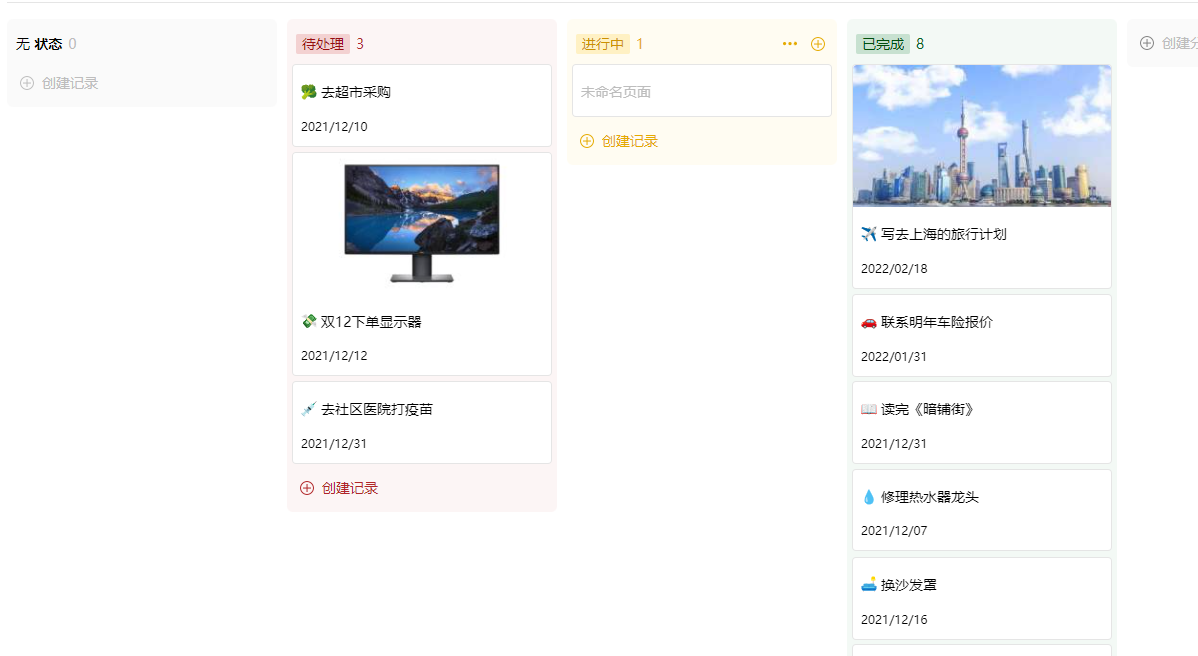Open the 读完《暗铺街》 card

[982, 422]
